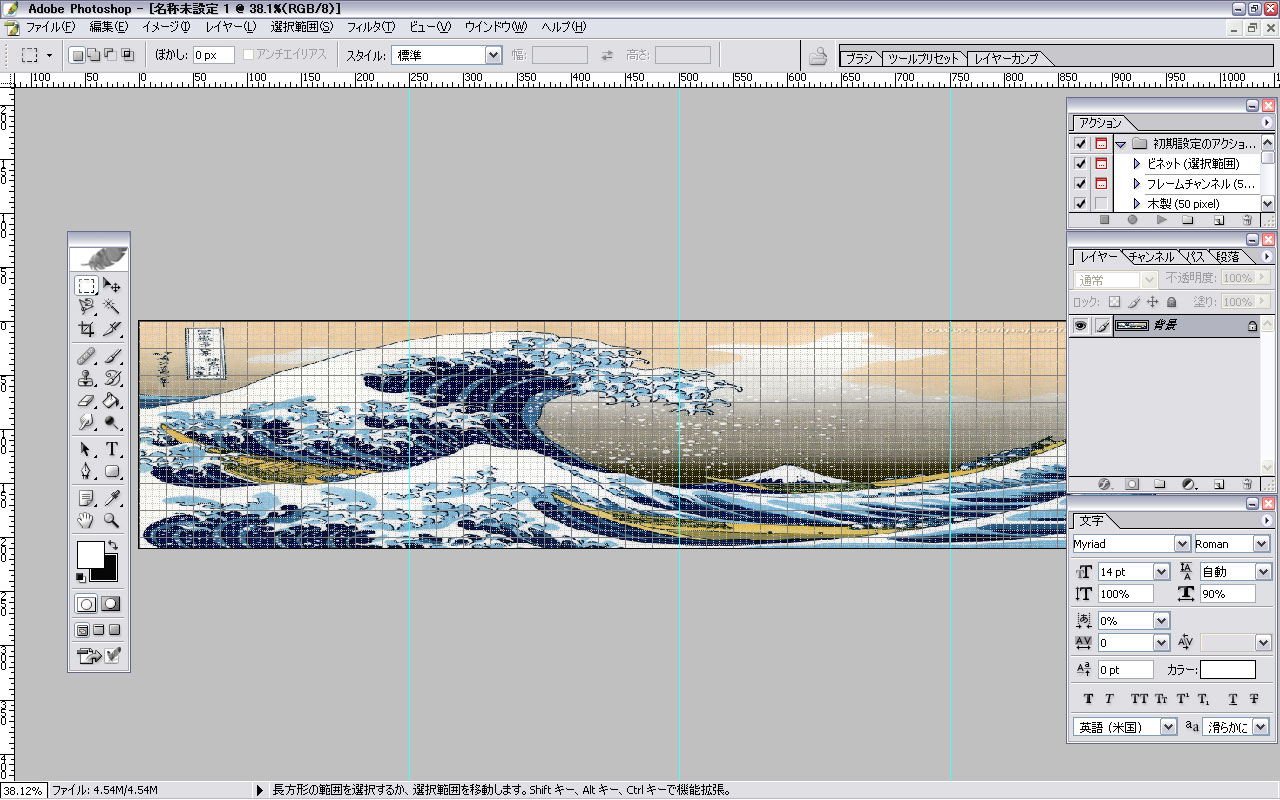
Task: Select the 背景 layer thumbnail
Action: (x=1131, y=326)
